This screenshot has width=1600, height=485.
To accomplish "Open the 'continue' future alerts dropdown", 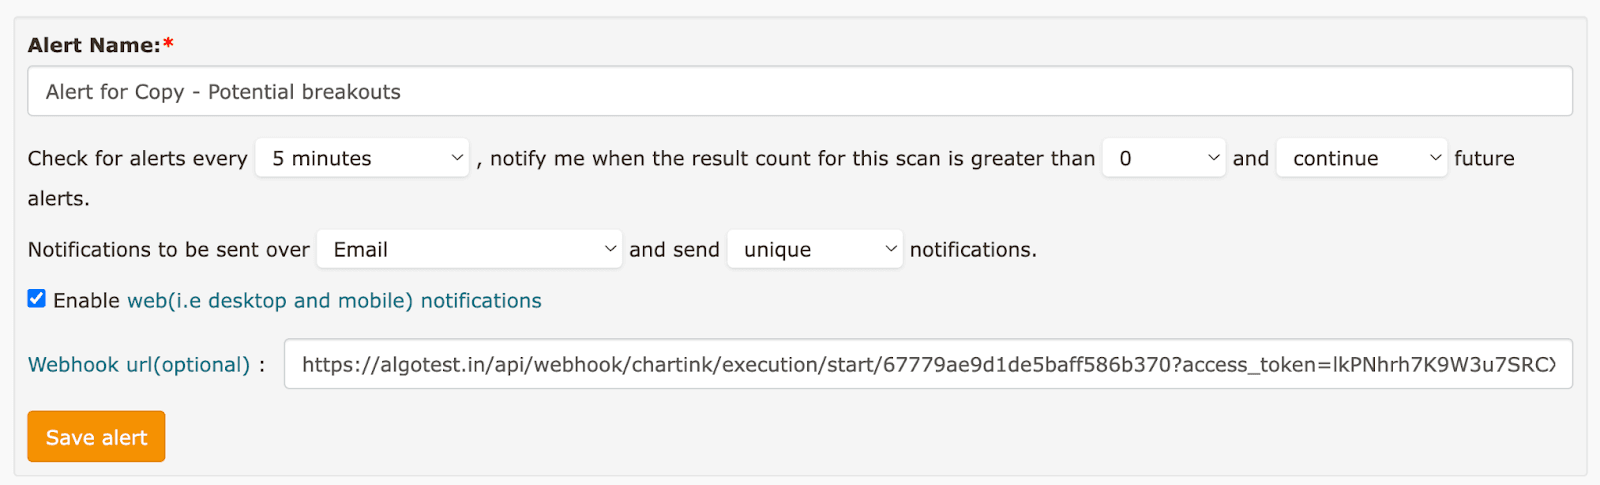I will pyautogui.click(x=1350, y=158).
